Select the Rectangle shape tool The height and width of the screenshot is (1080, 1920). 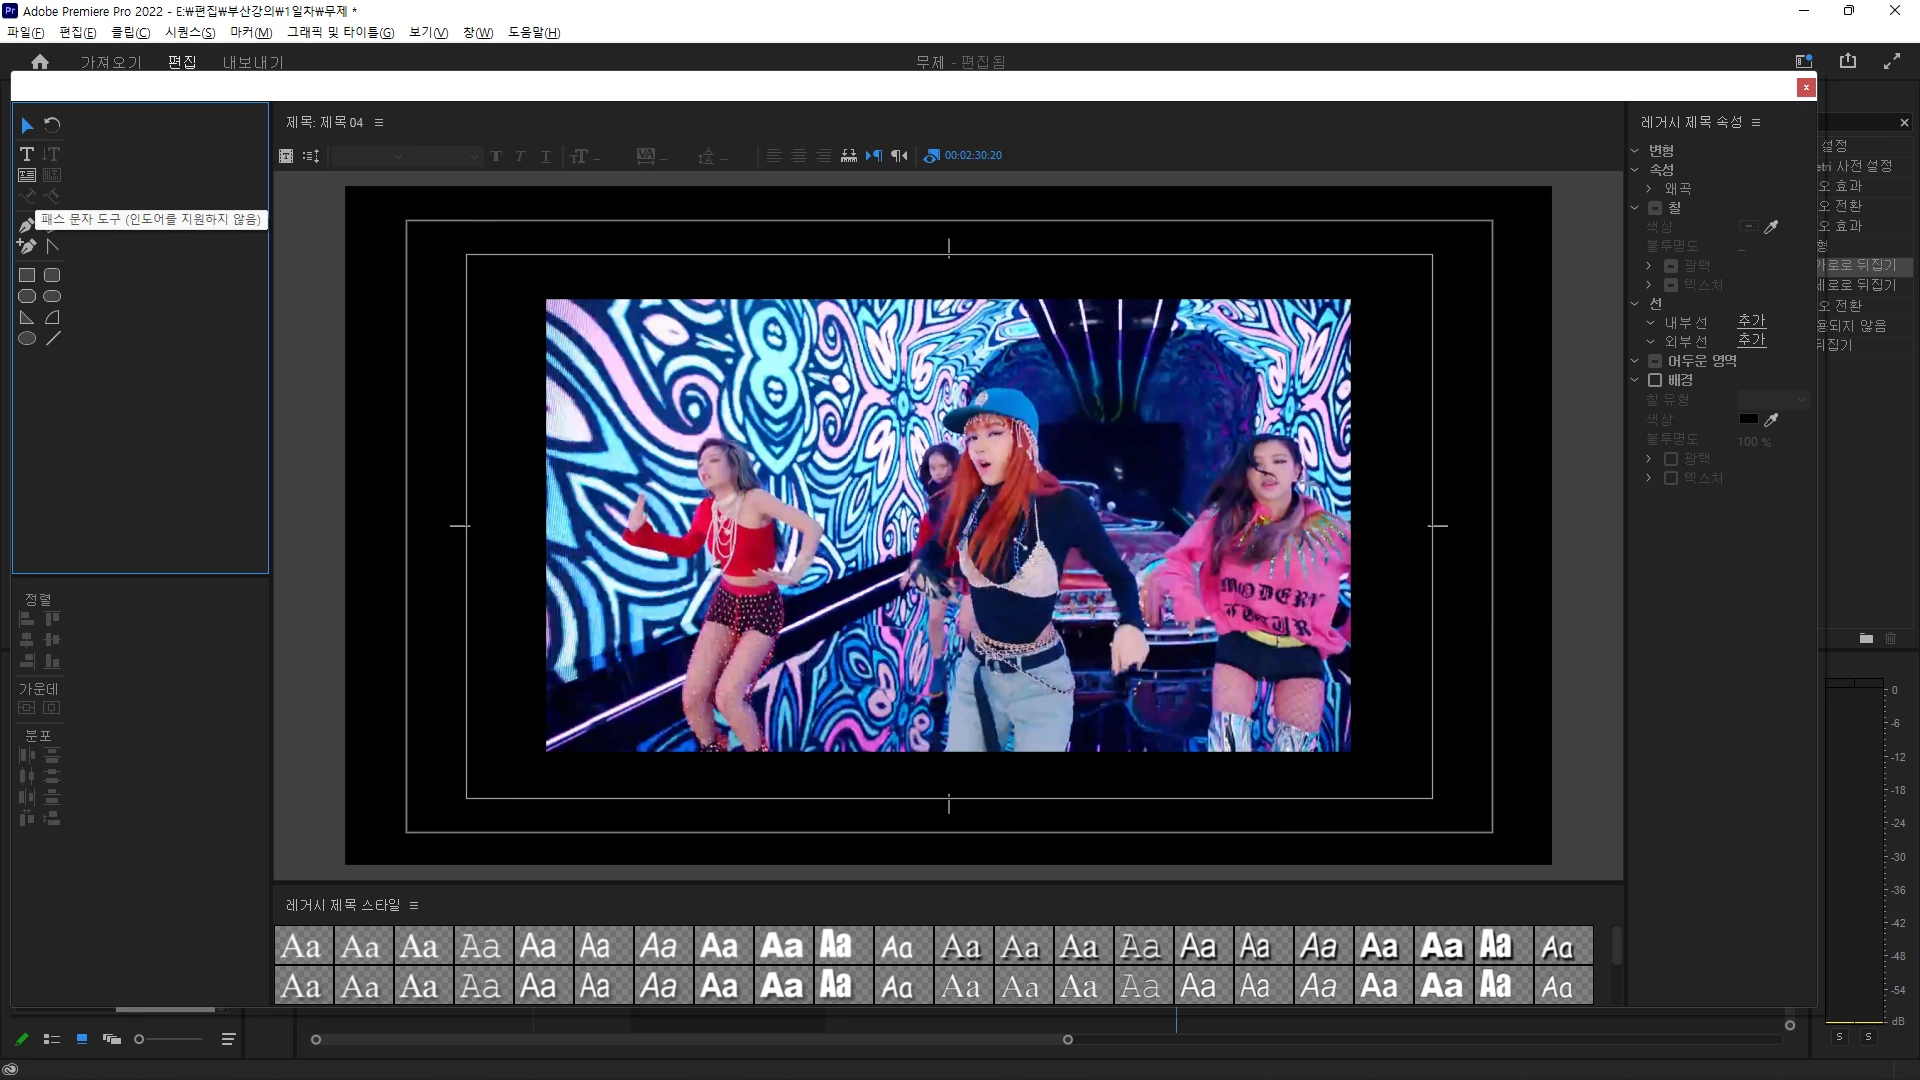[x=27, y=275]
